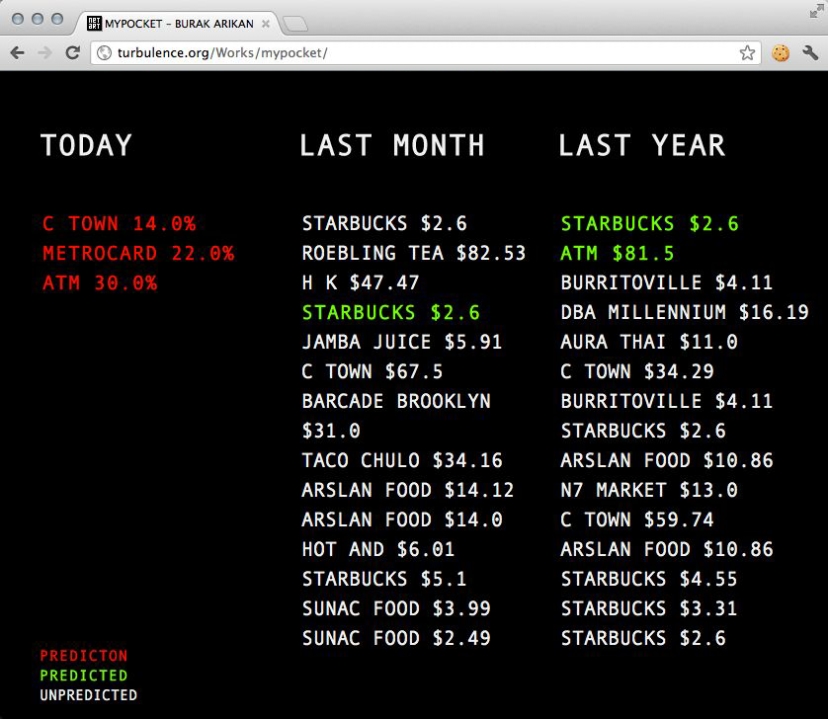Select the red METROCARD 22.0% prediction
The height and width of the screenshot is (719, 828).
(x=138, y=254)
